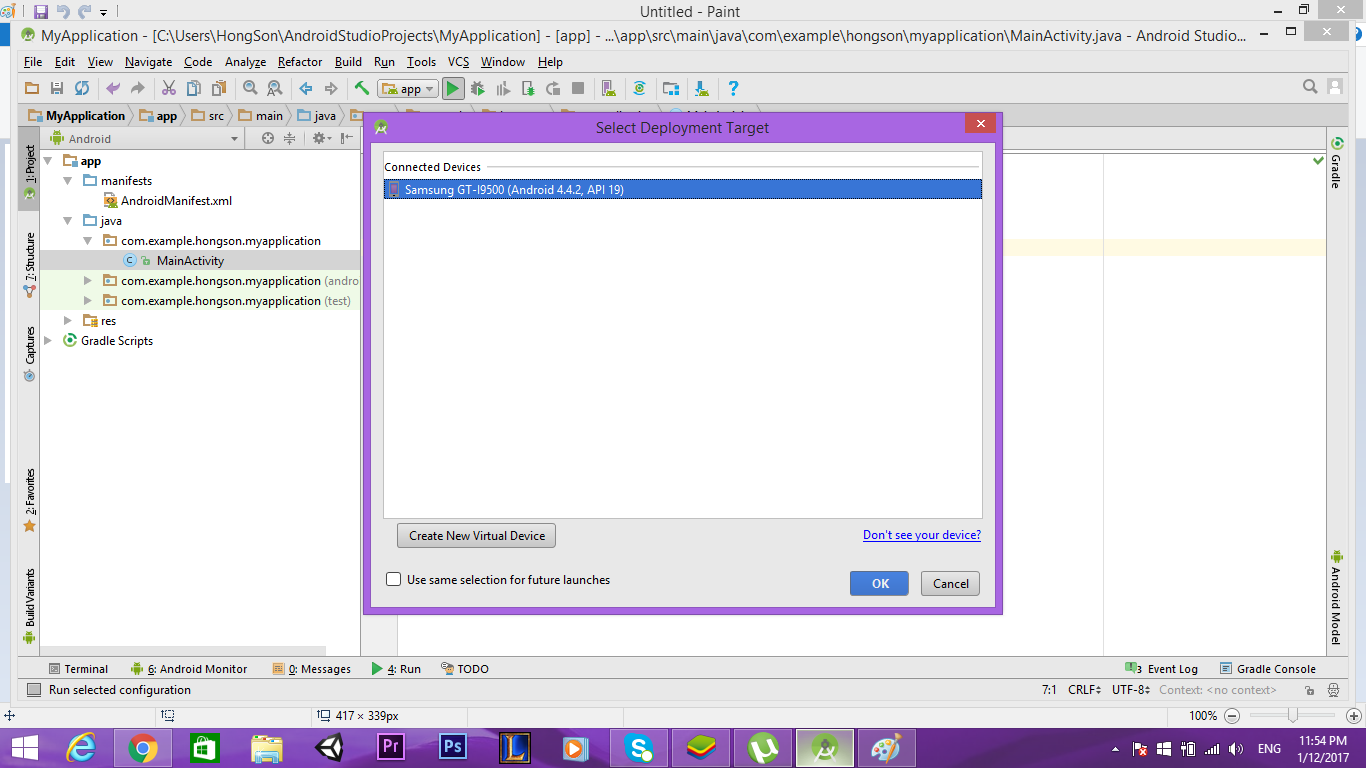Click Sync Project with Gradle icon
This screenshot has width=1366, height=768.
(x=639, y=89)
